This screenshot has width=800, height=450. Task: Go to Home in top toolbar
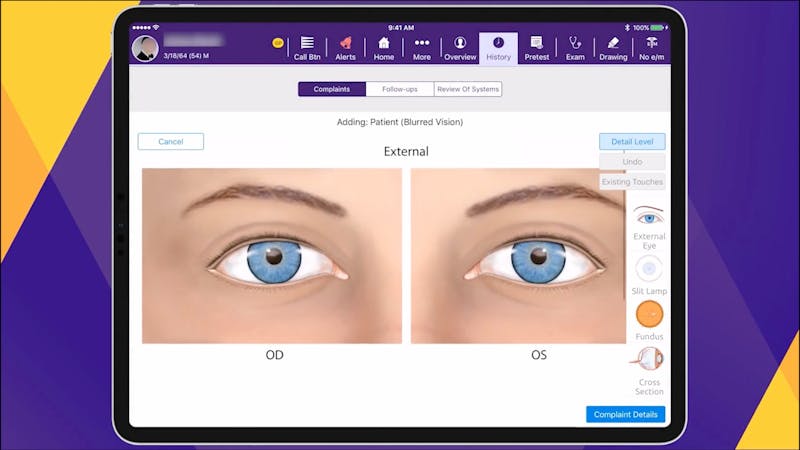(384, 48)
